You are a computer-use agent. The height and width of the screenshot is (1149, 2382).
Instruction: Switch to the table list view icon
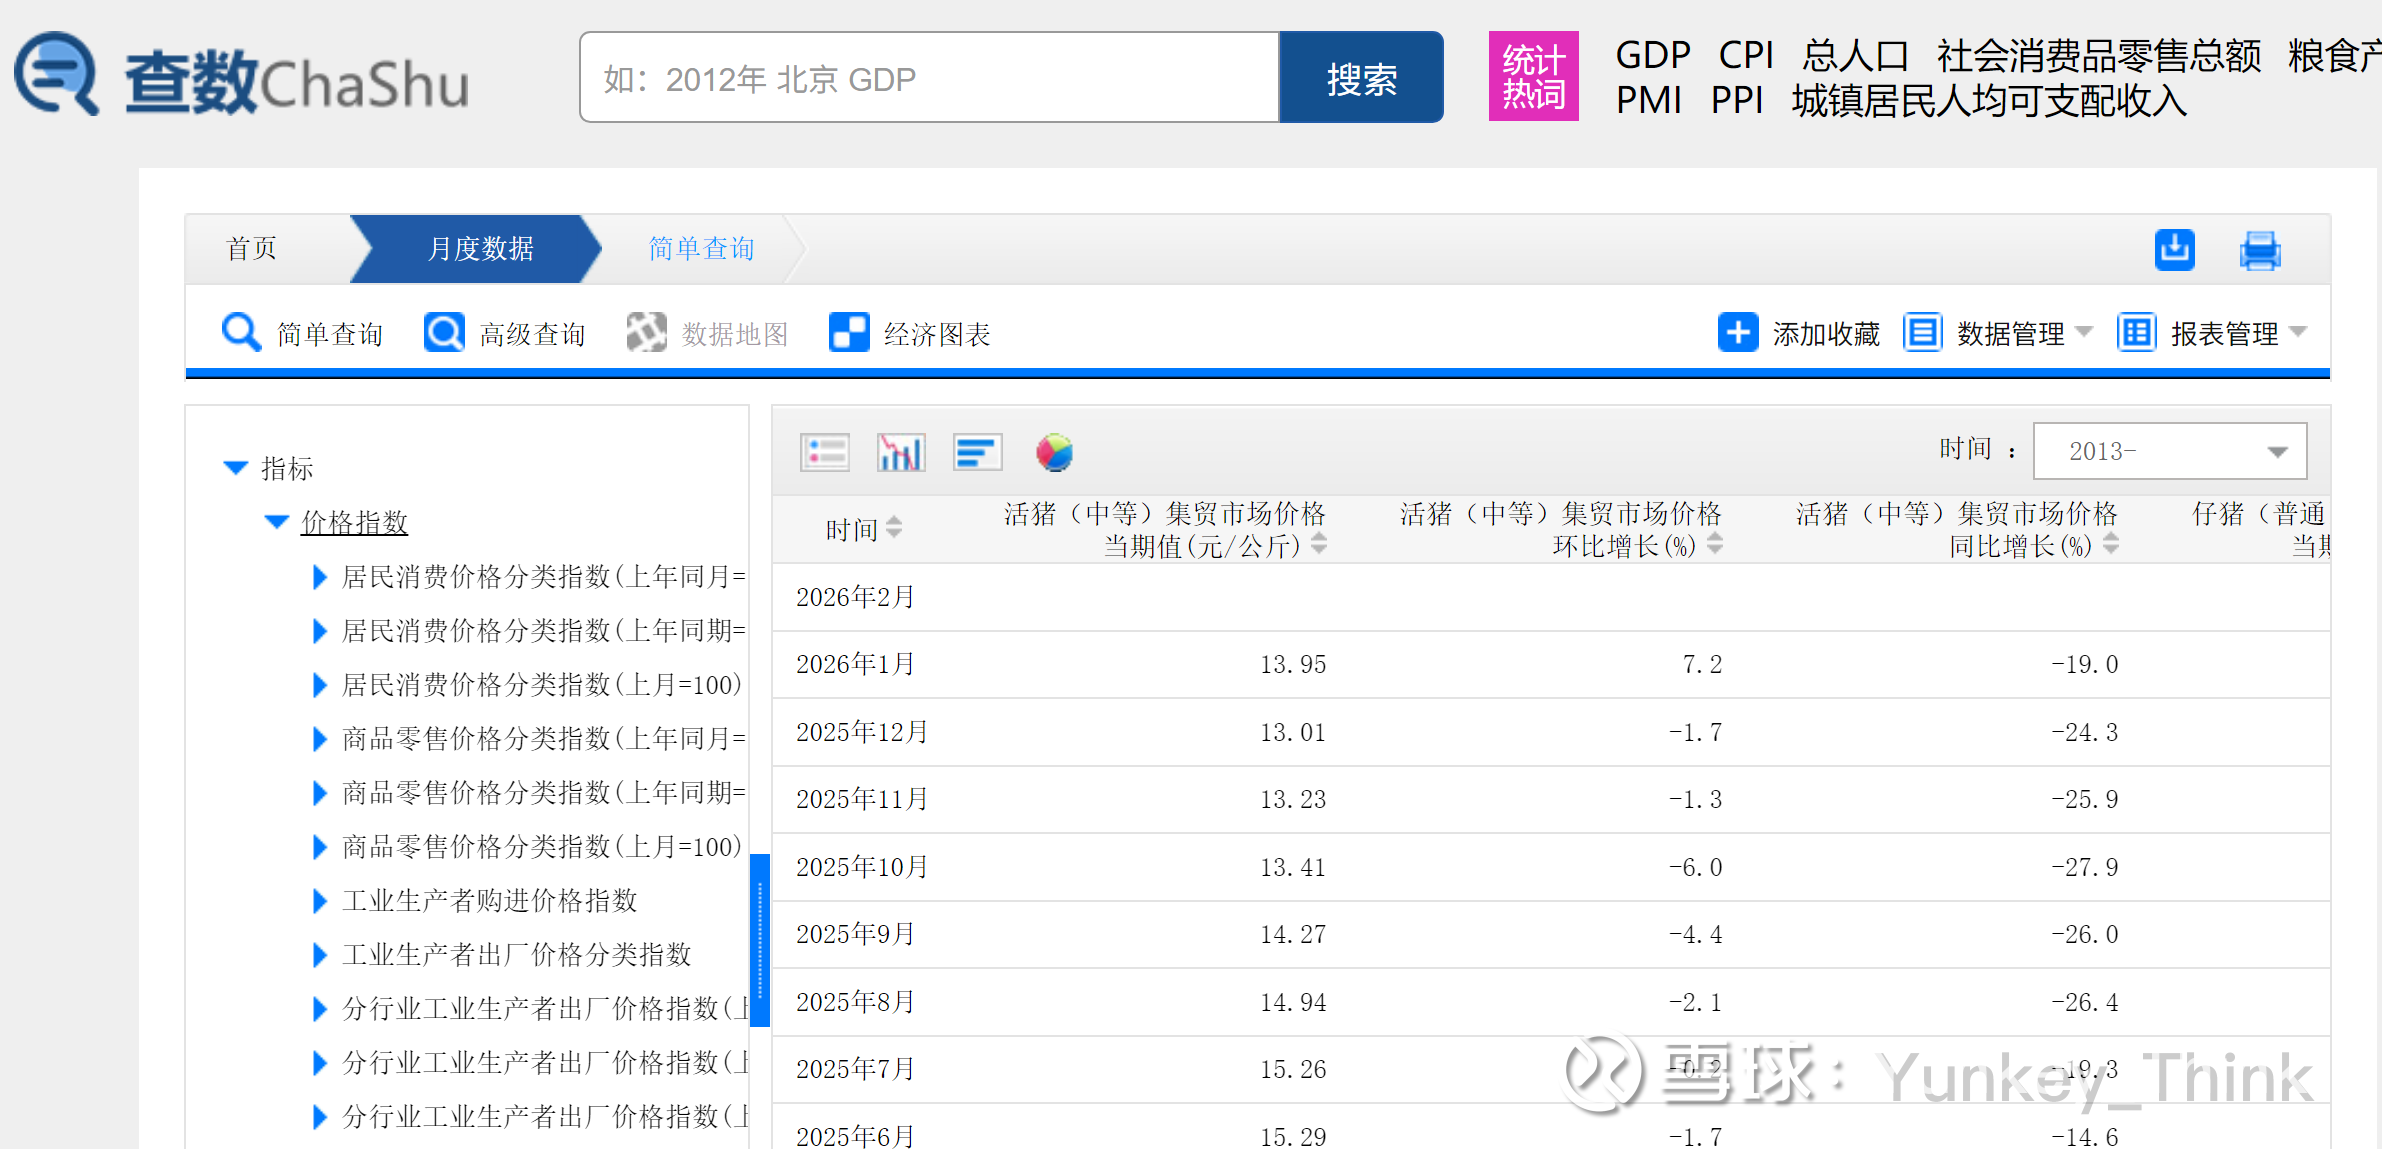(825, 452)
